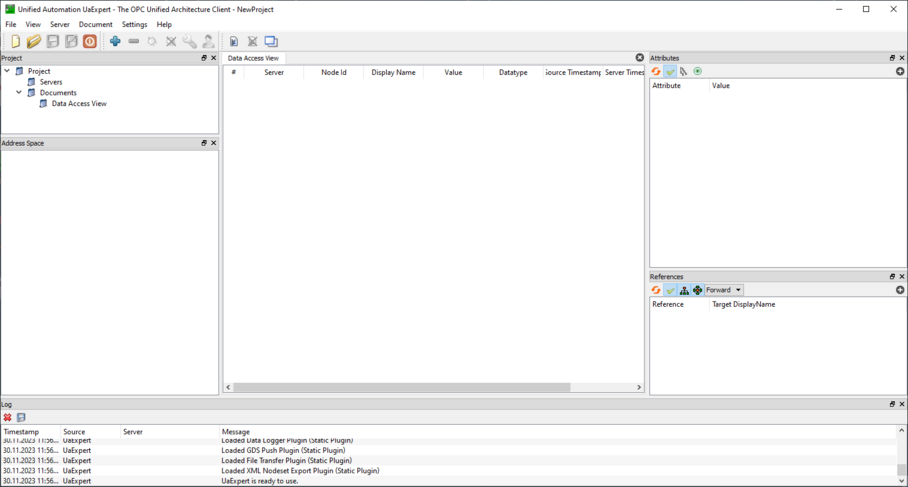Click the hierarchy tree icon in References
908x487 pixels.
point(684,290)
